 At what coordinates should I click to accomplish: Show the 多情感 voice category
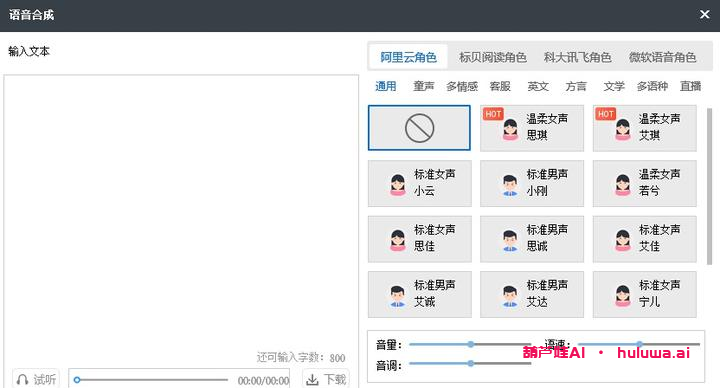pos(462,86)
